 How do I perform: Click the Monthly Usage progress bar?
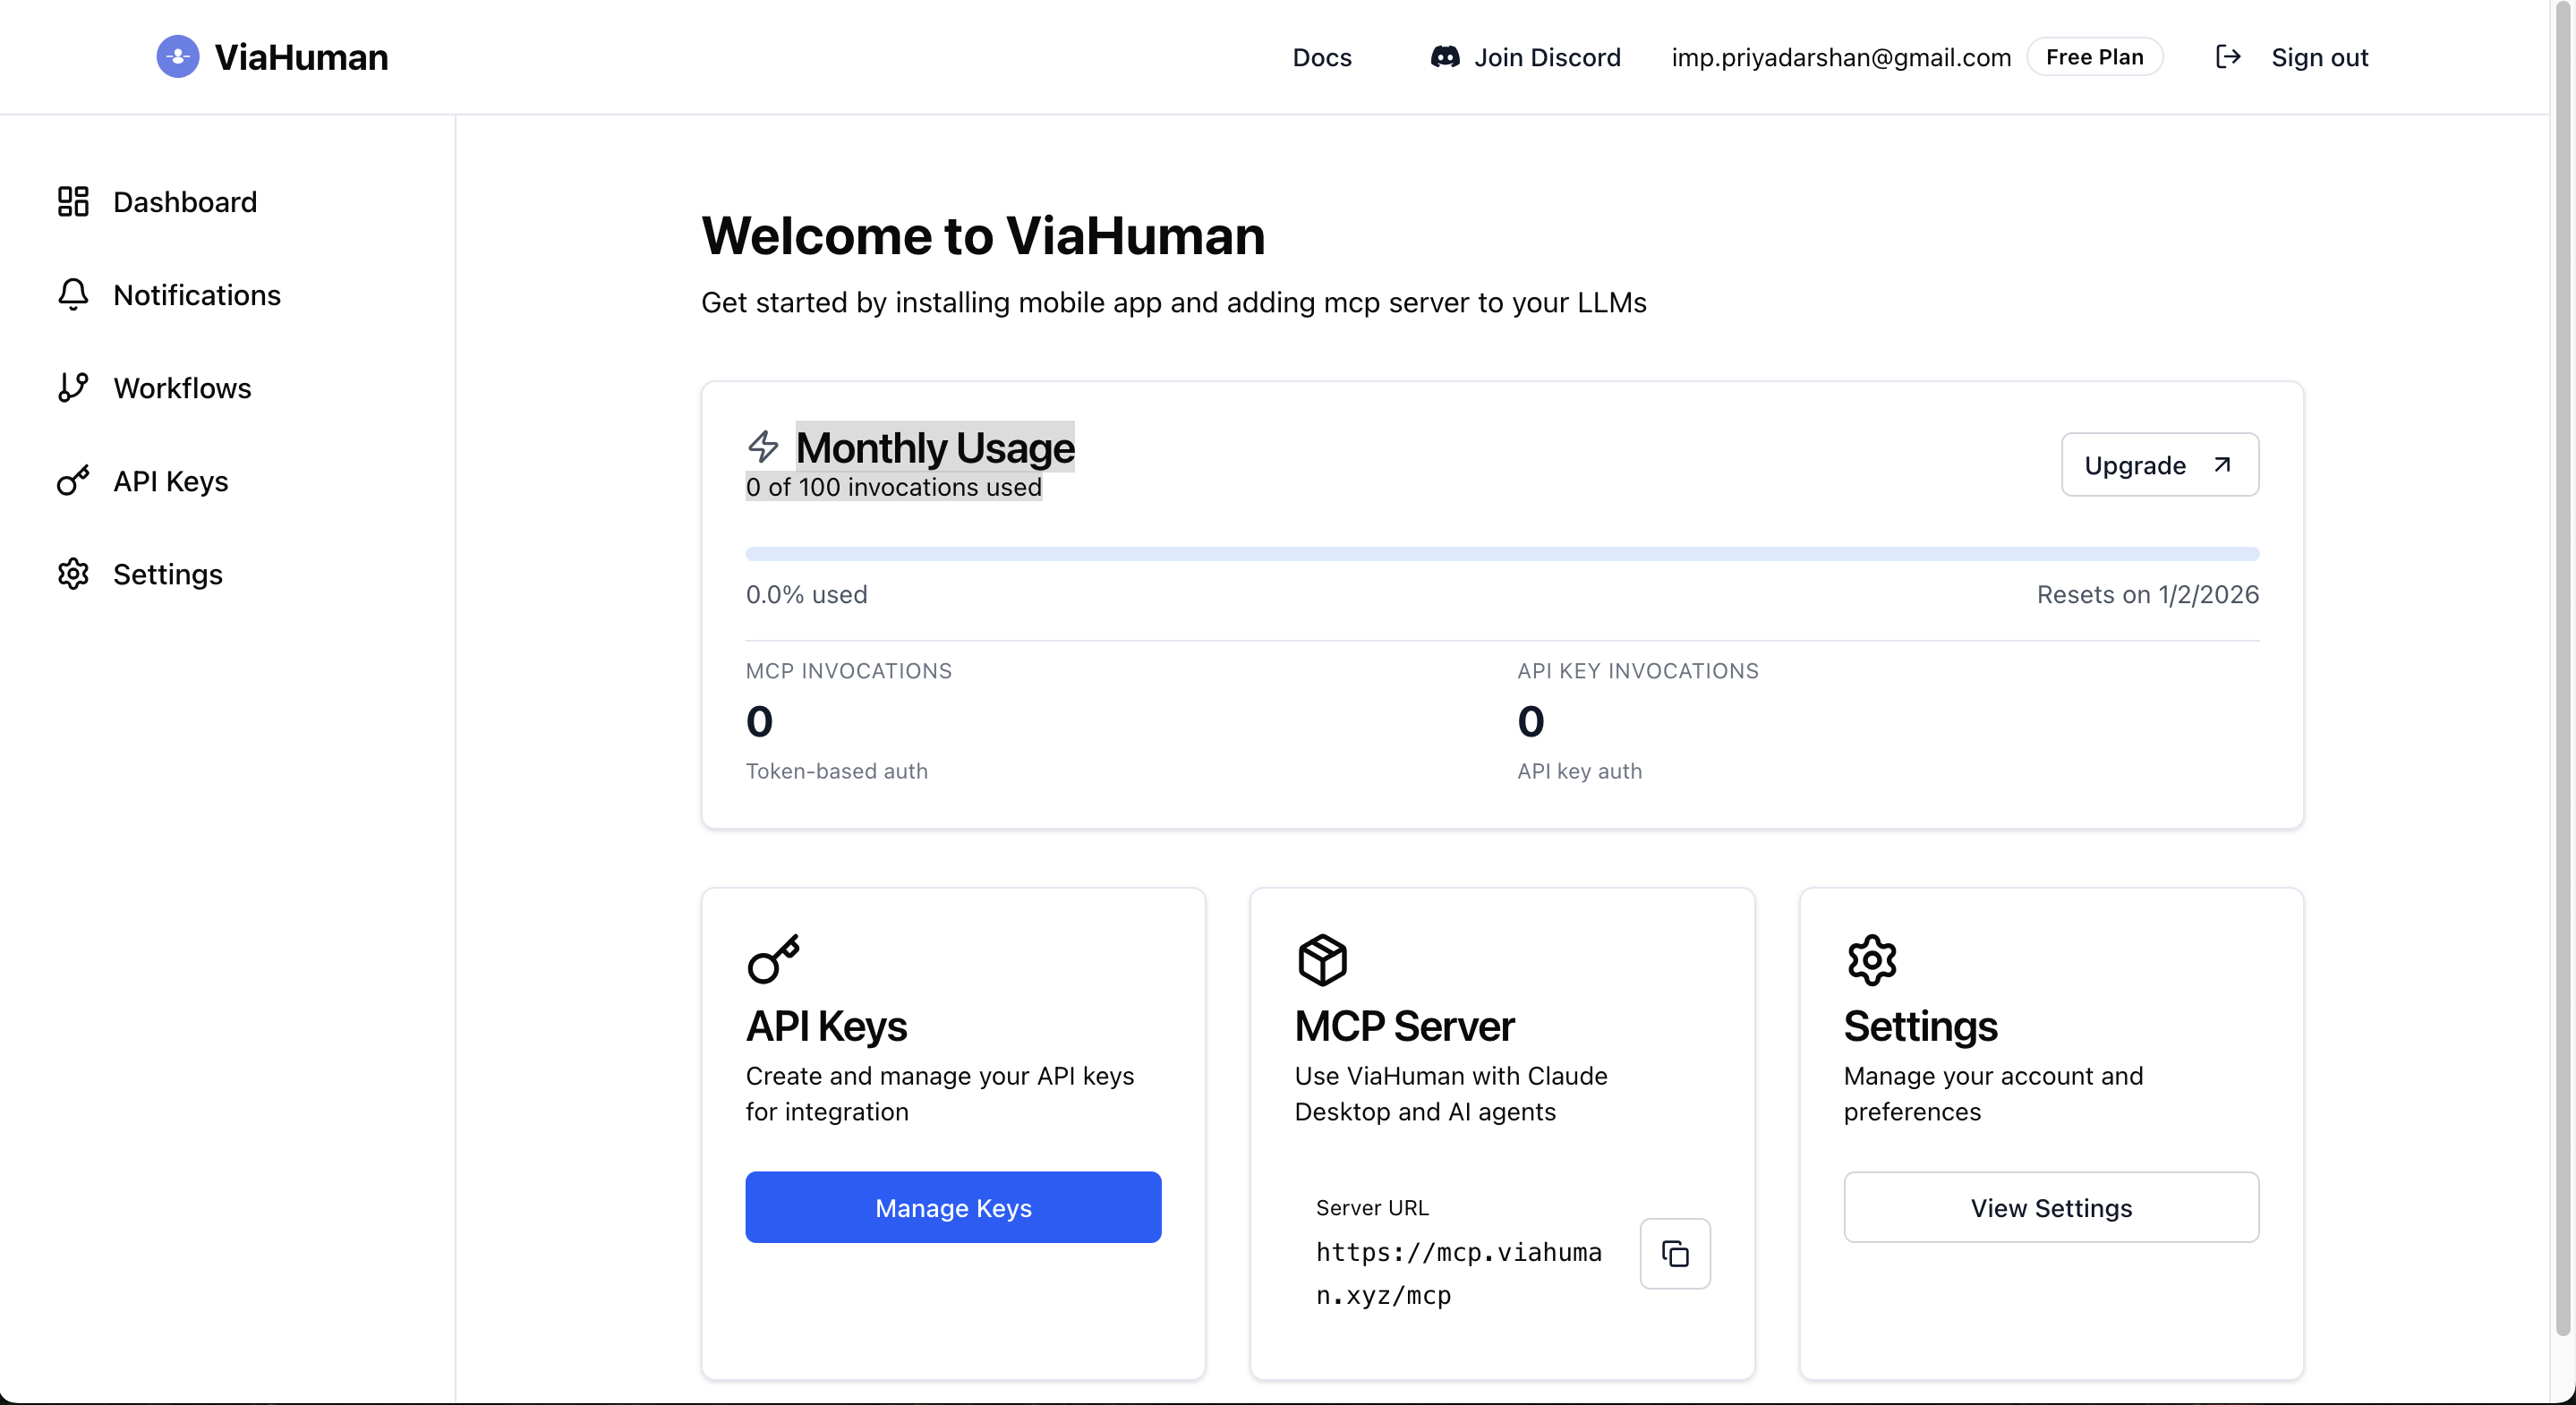(x=1500, y=553)
